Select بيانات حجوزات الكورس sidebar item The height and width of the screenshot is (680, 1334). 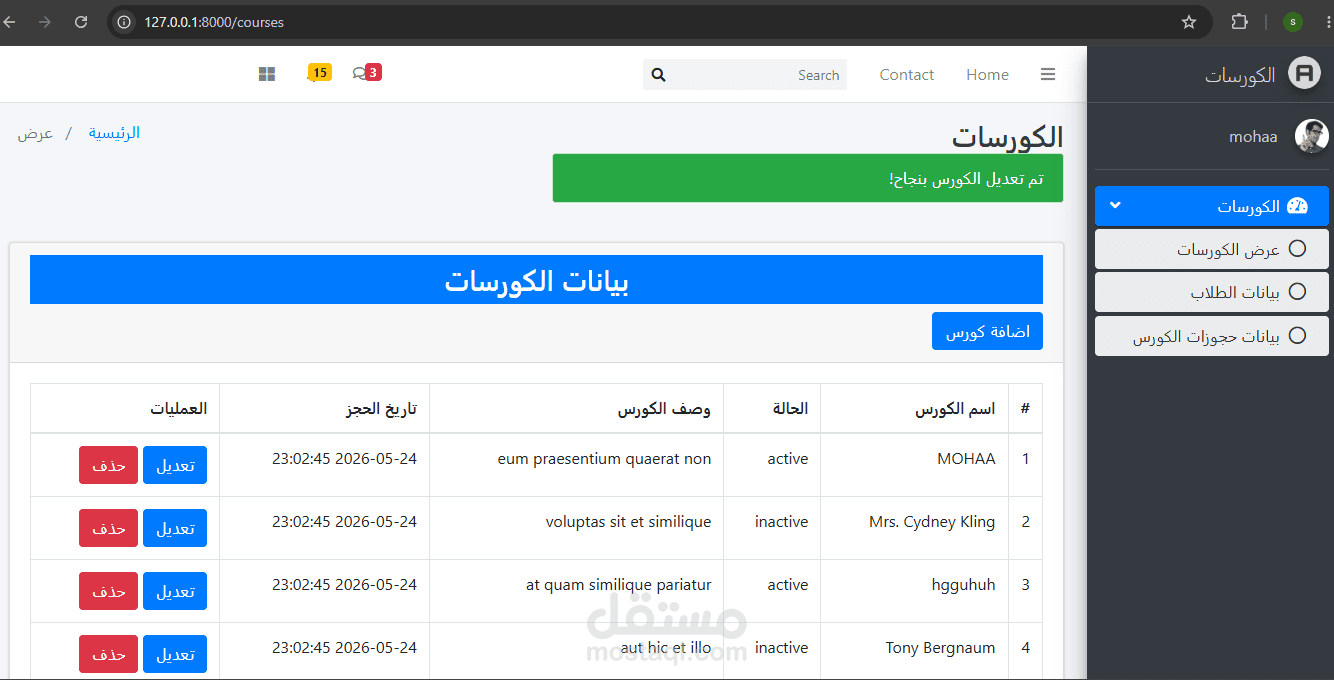(x=1212, y=336)
